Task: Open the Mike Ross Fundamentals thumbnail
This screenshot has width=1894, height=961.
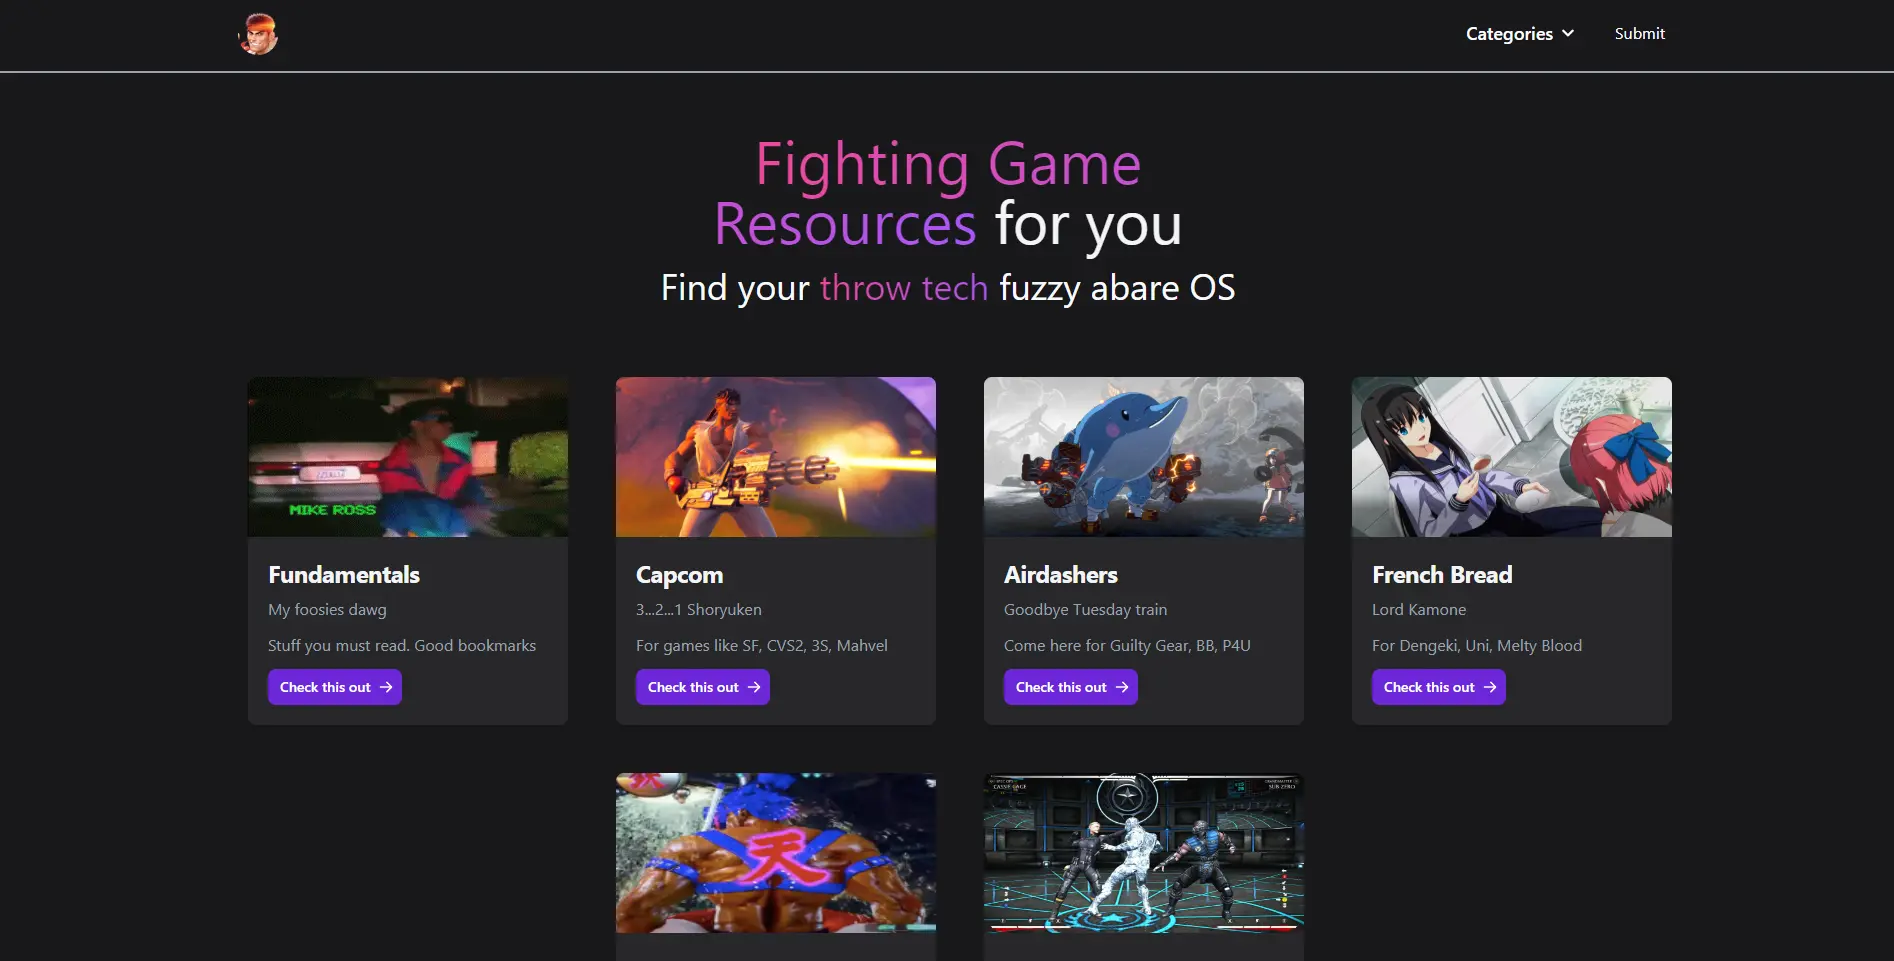Action: (x=408, y=457)
